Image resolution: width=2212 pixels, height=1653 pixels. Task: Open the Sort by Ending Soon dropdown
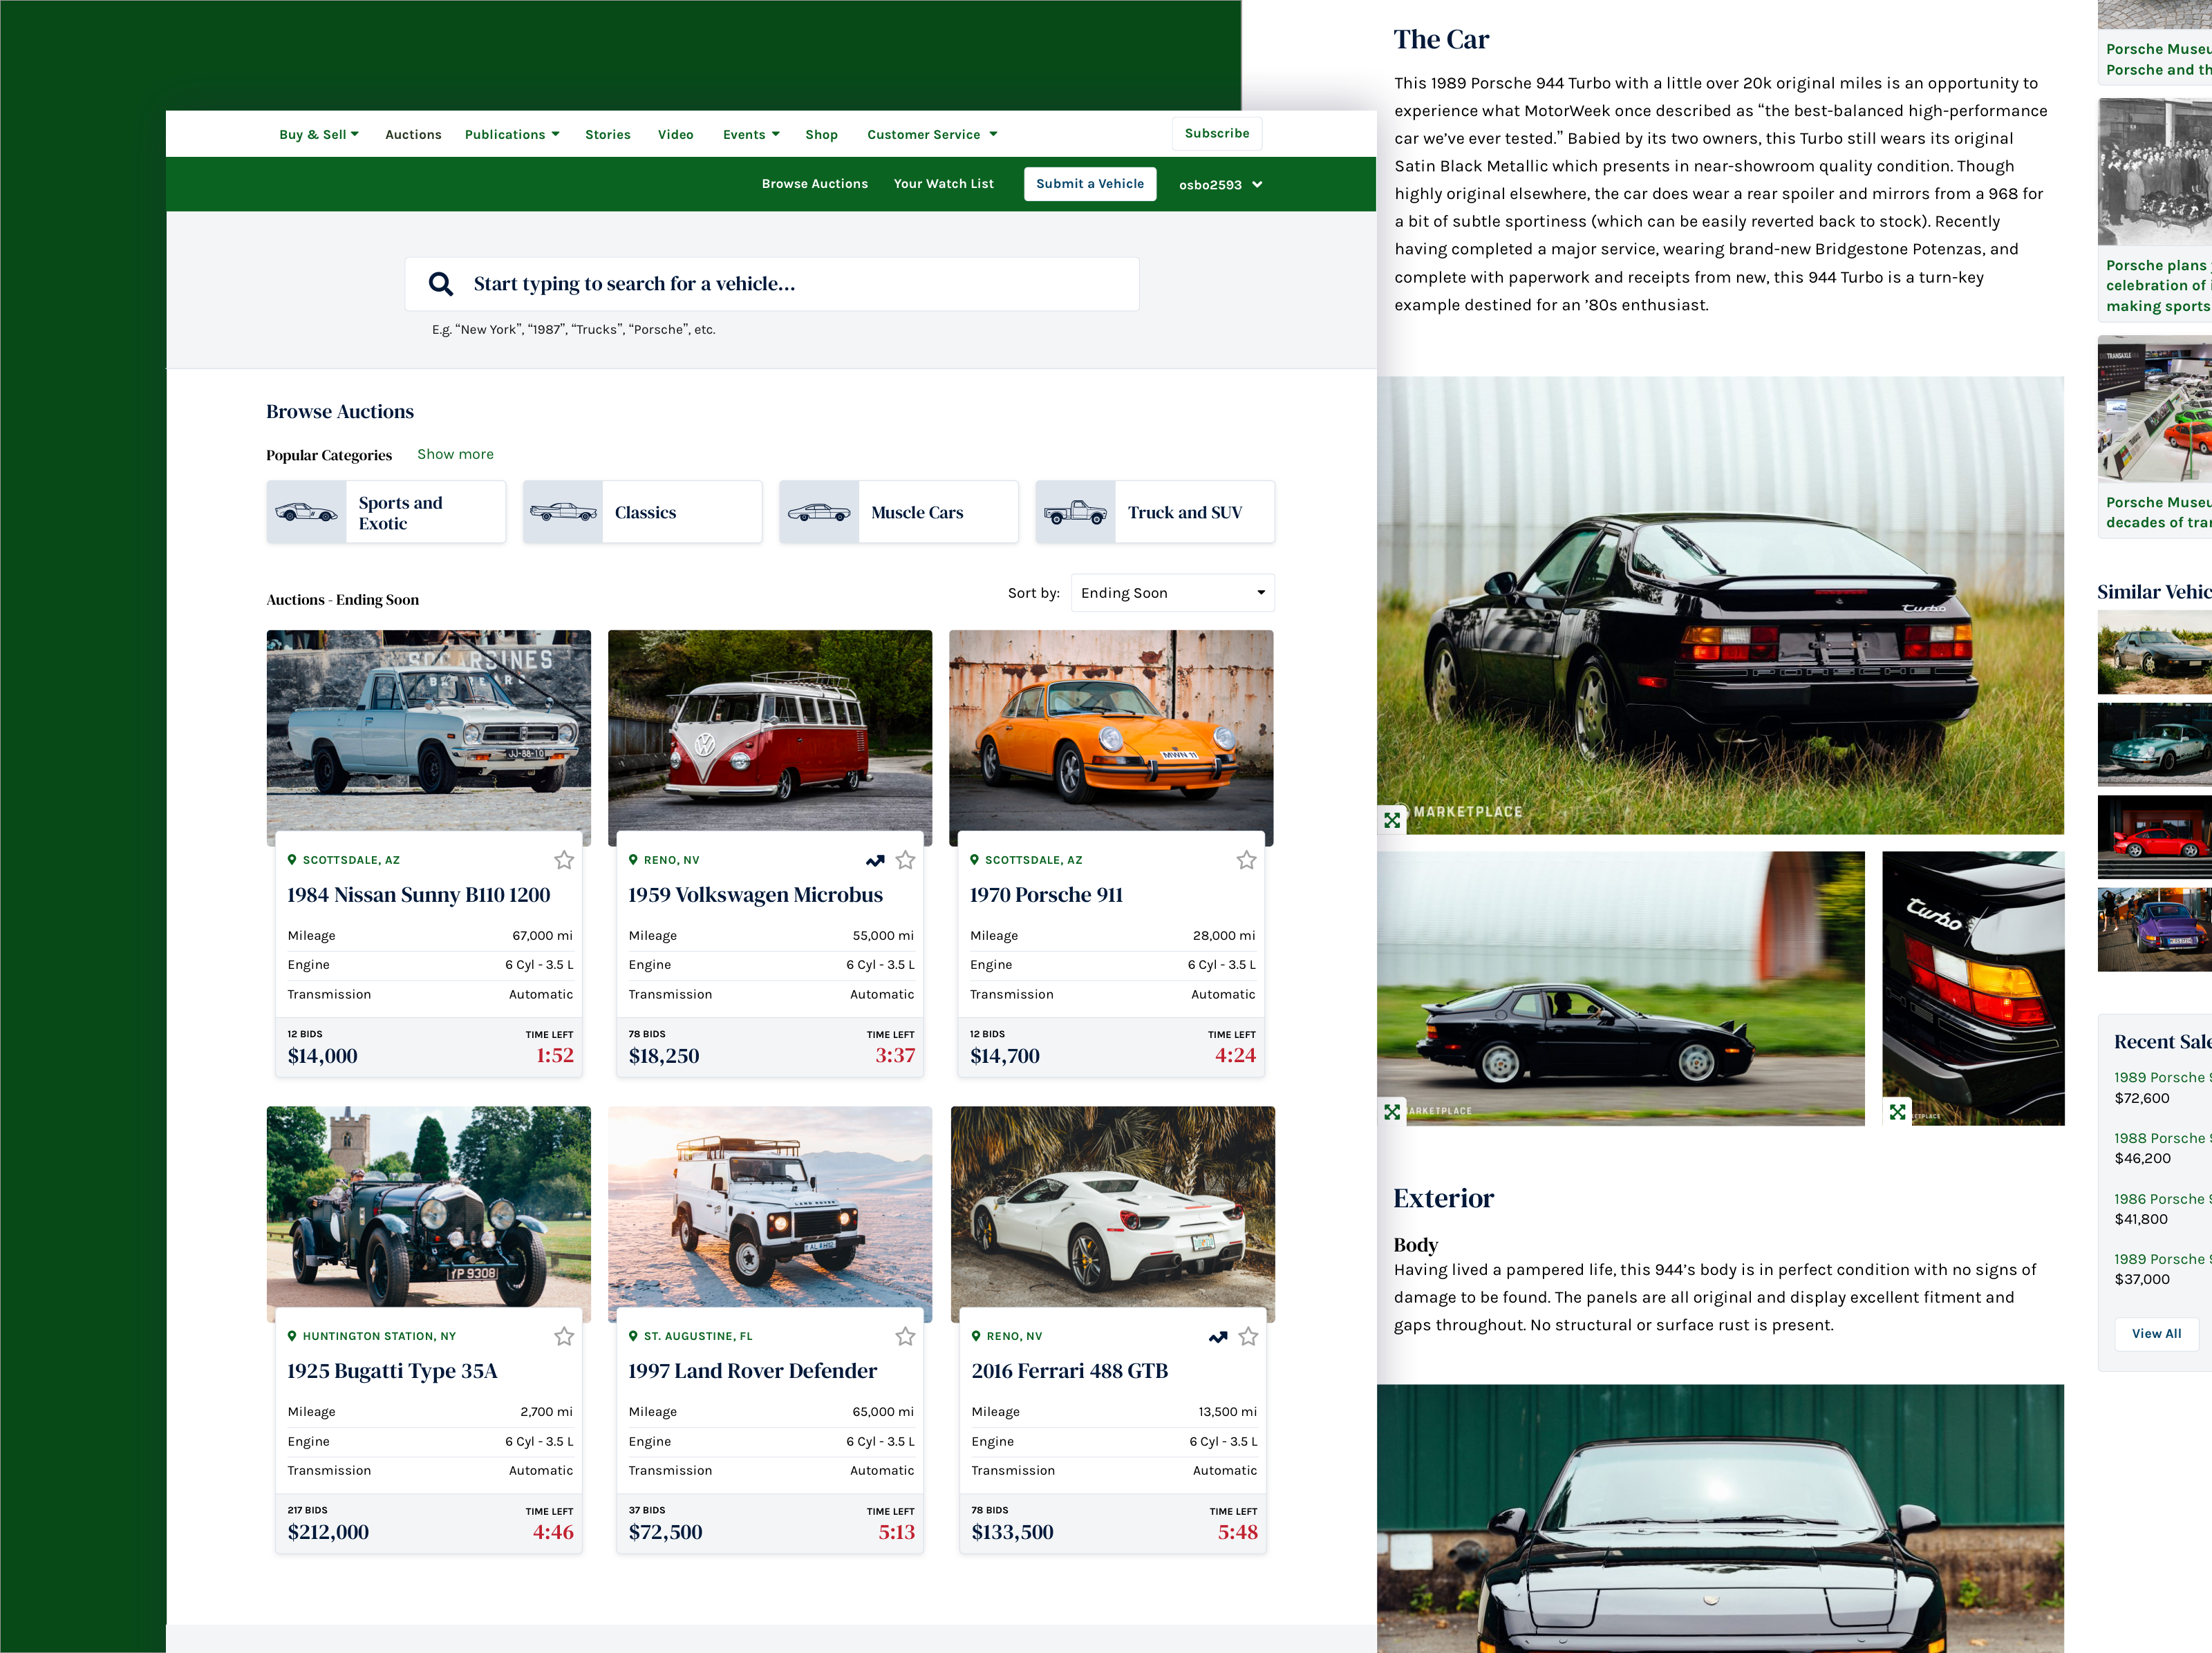(x=1172, y=593)
